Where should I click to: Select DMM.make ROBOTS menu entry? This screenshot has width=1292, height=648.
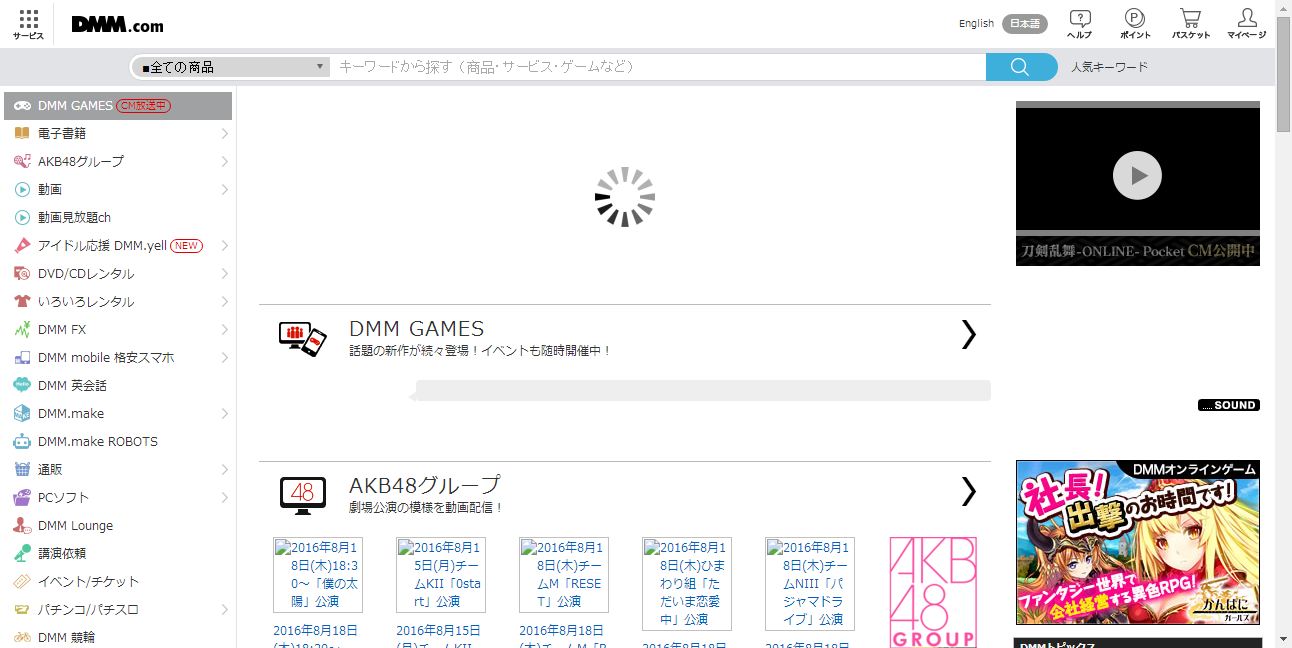pyautogui.click(x=118, y=441)
